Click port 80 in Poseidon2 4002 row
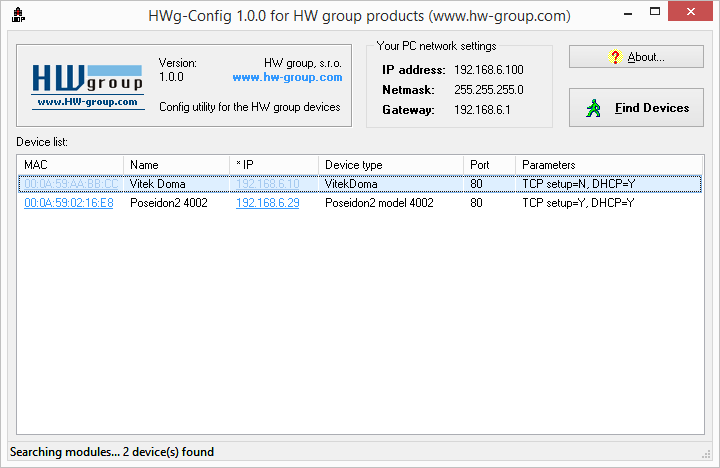 476,203
